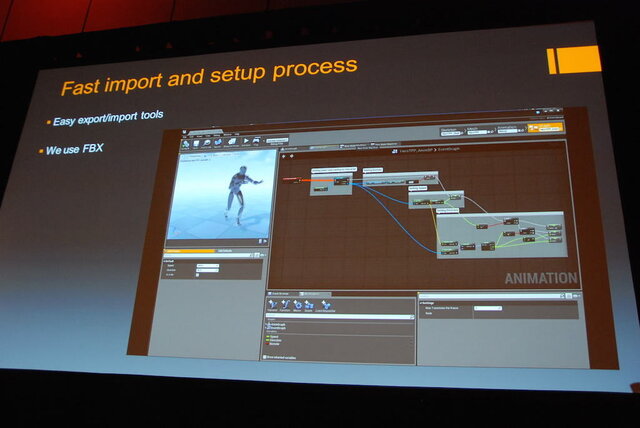
Task: Add a new Function in My Blueprint
Action: click(285, 305)
